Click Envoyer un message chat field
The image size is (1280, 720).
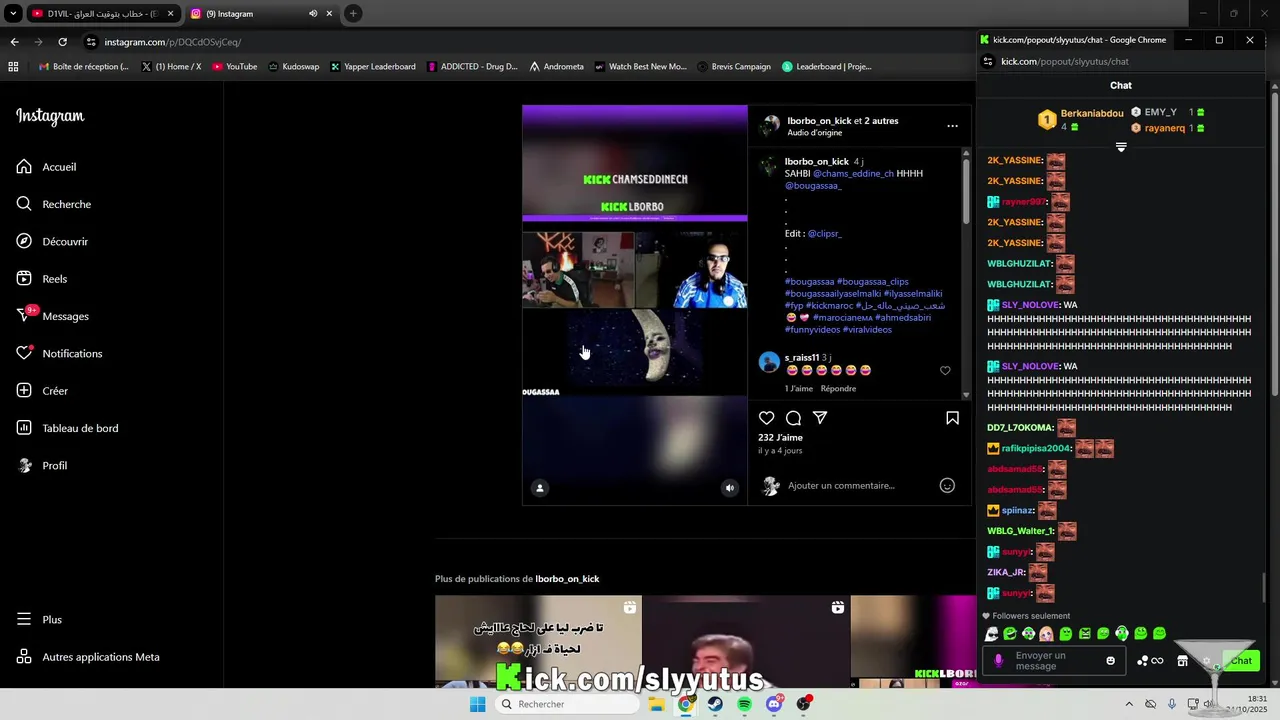pos(1055,661)
